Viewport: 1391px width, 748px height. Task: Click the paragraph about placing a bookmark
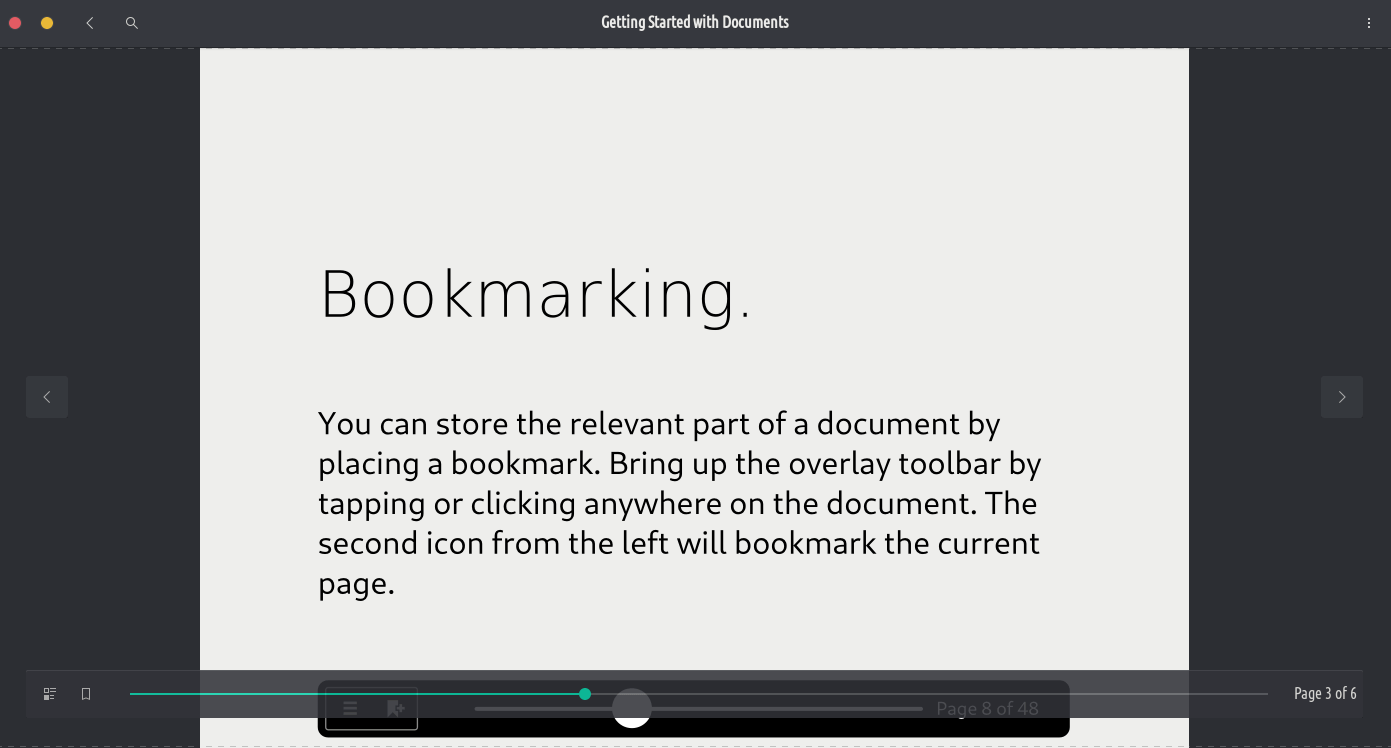(678, 503)
